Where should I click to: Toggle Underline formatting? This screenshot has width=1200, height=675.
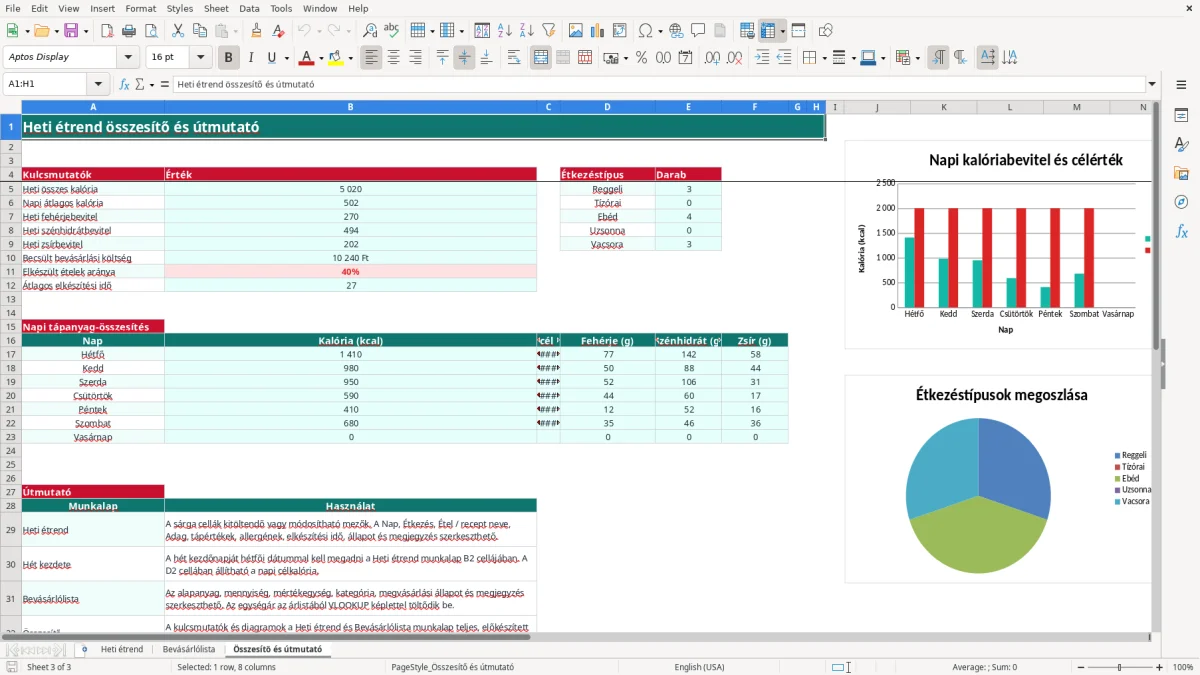[271, 58]
